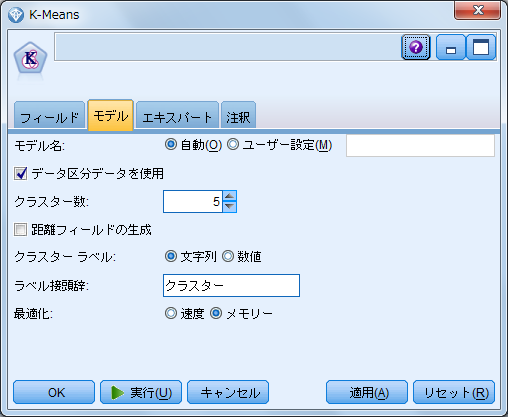Switch to the フィールド tab

pyautogui.click(x=49, y=115)
